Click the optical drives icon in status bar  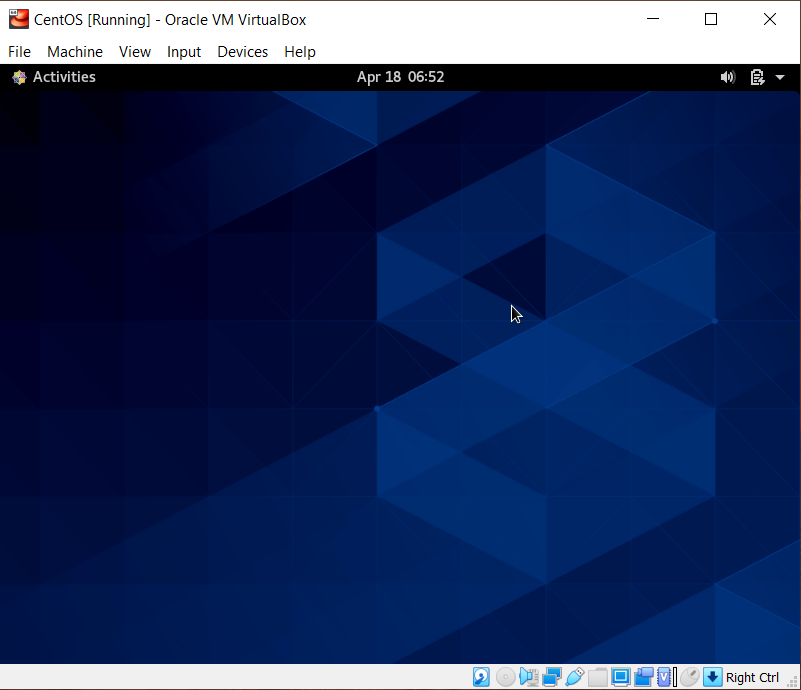504,677
